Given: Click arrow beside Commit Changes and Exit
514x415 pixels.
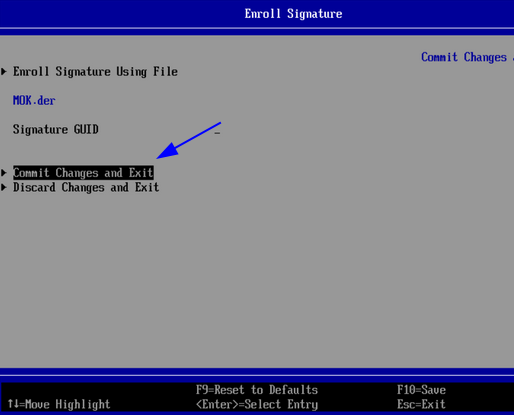Looking at the screenshot, I should click(x=4, y=173).
